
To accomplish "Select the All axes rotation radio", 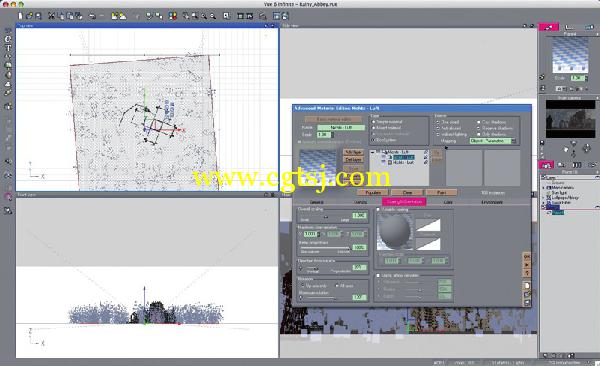I will [x=337, y=286].
